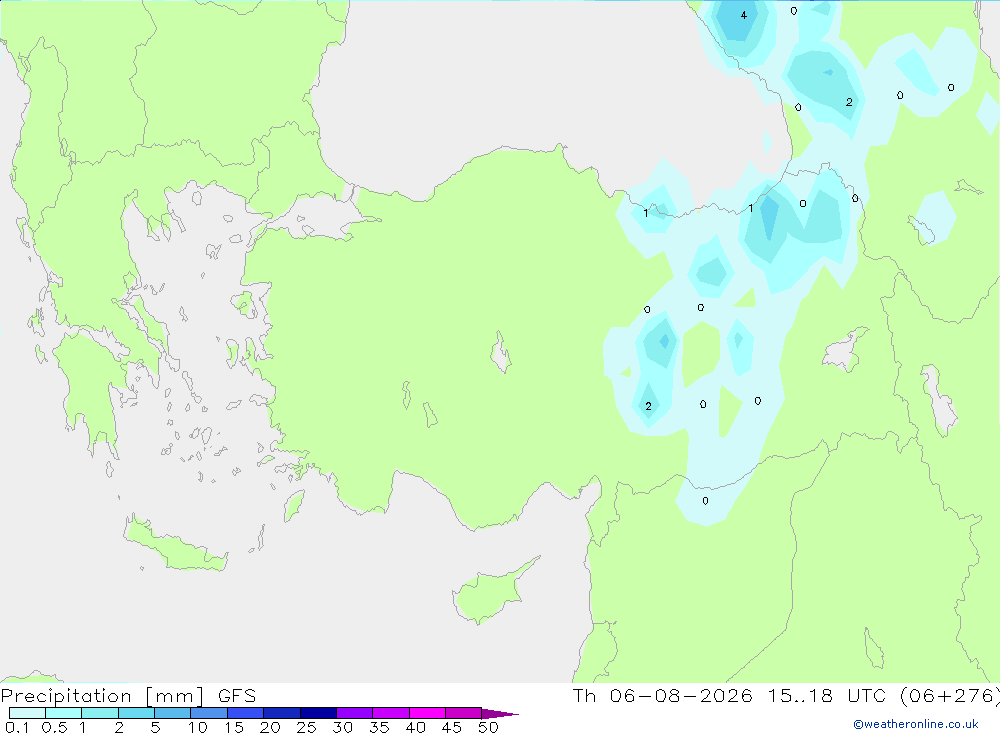Click the 30–35 mm violet legend swatch
This screenshot has width=1000, height=733.
click(x=355, y=713)
